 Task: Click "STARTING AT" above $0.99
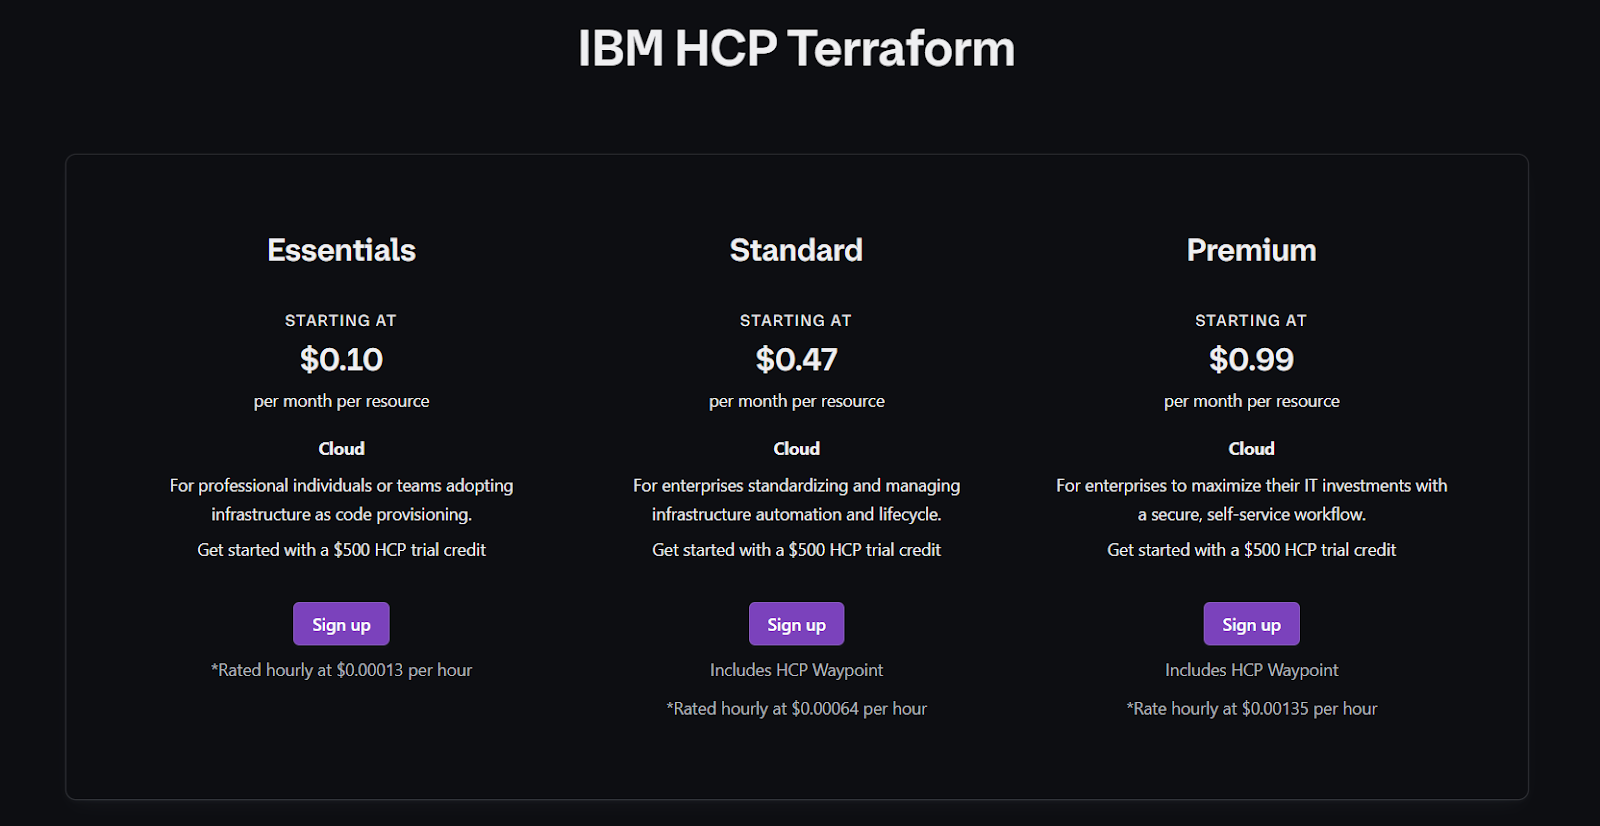(x=1251, y=320)
